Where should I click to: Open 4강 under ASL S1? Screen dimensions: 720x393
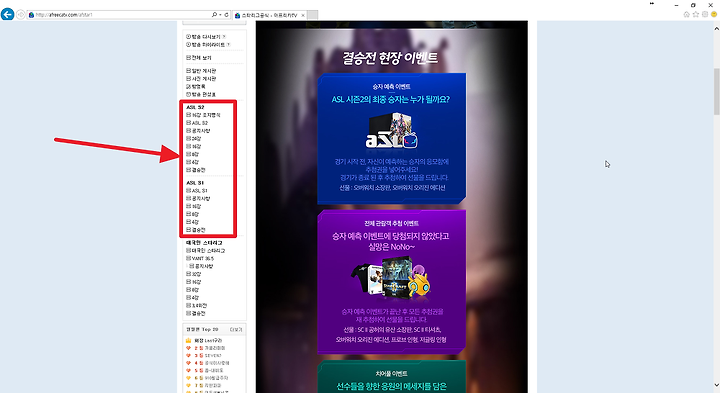pyautogui.click(x=192, y=222)
